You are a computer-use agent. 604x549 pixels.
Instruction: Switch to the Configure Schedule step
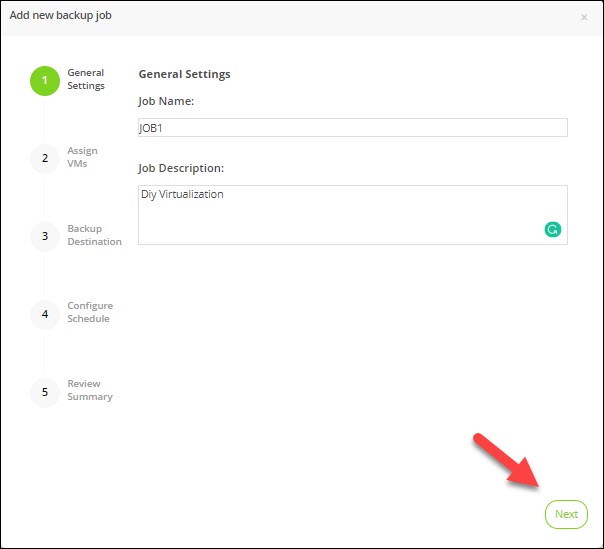click(90, 312)
